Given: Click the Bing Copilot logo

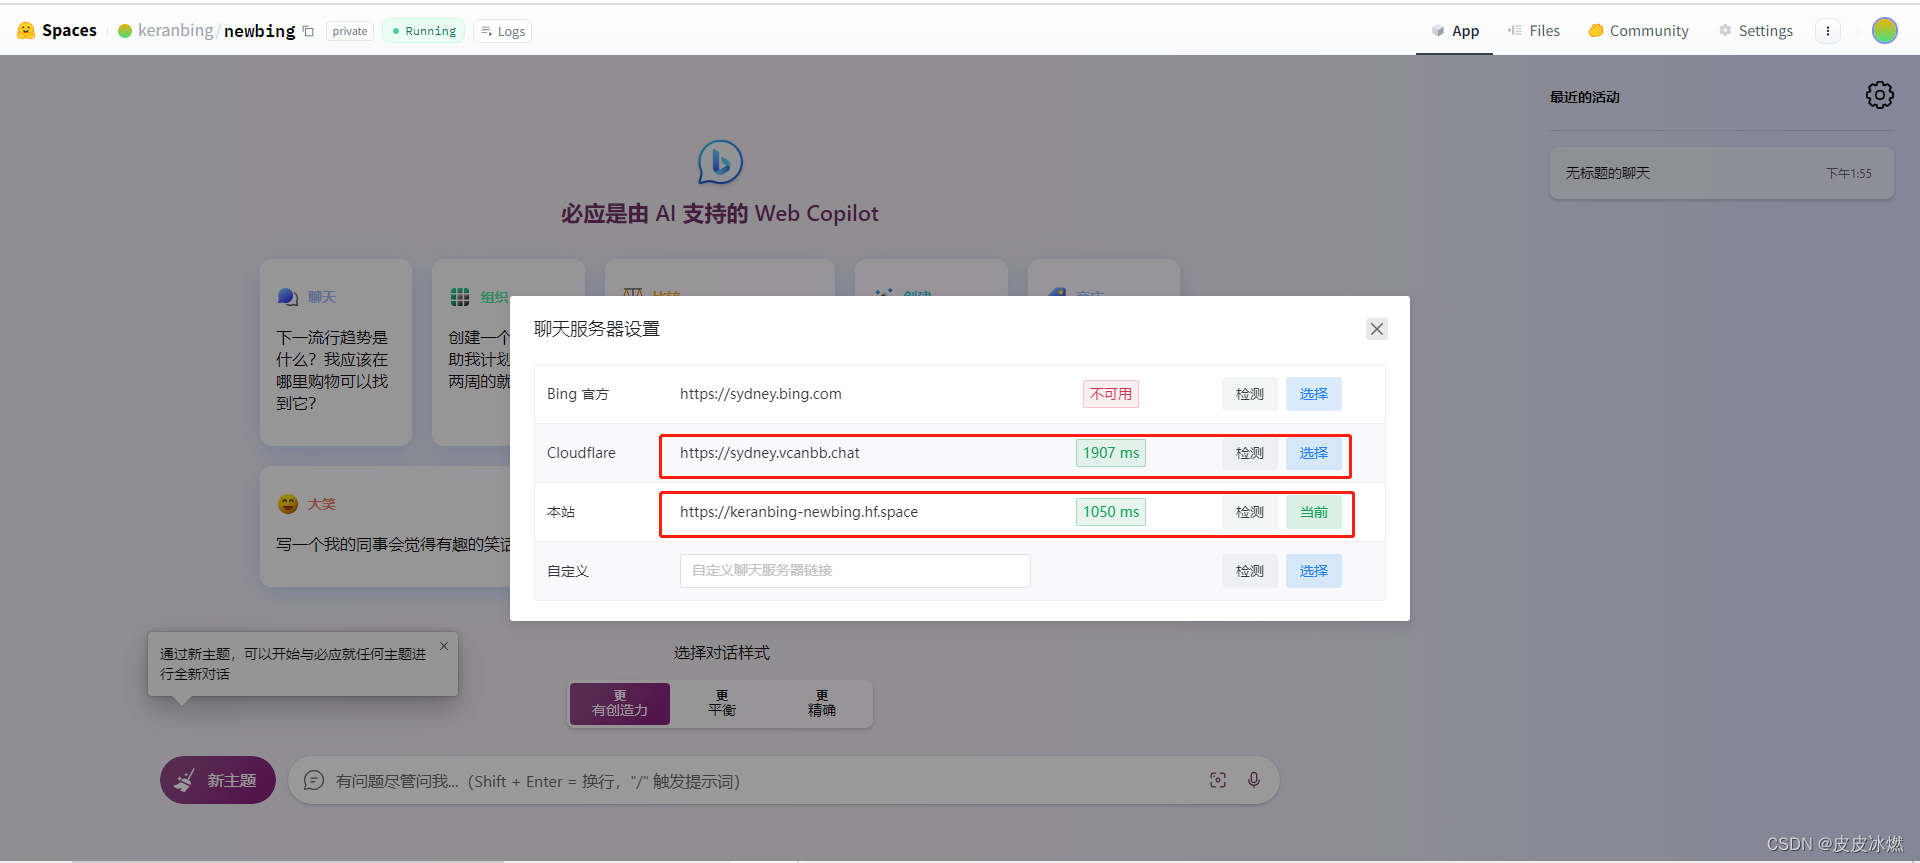Looking at the screenshot, I should pyautogui.click(x=720, y=162).
